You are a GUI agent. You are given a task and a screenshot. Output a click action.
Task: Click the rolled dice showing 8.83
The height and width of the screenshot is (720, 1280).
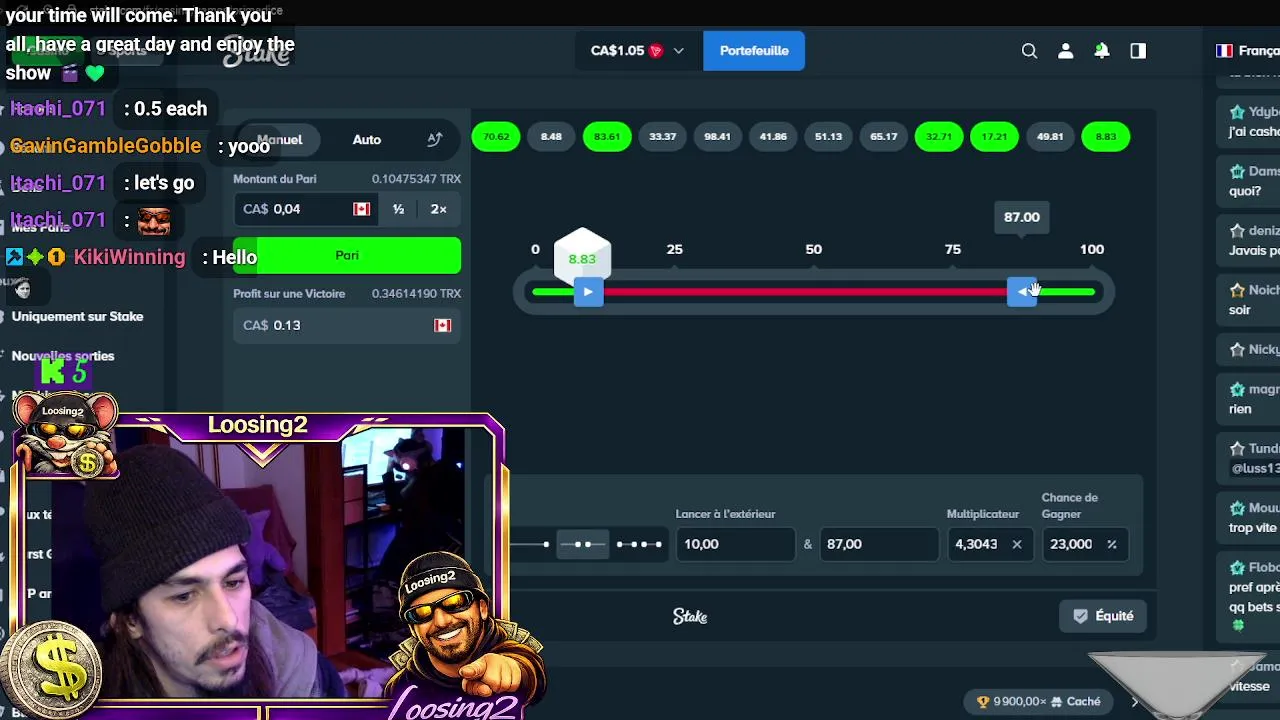pyautogui.click(x=582, y=256)
